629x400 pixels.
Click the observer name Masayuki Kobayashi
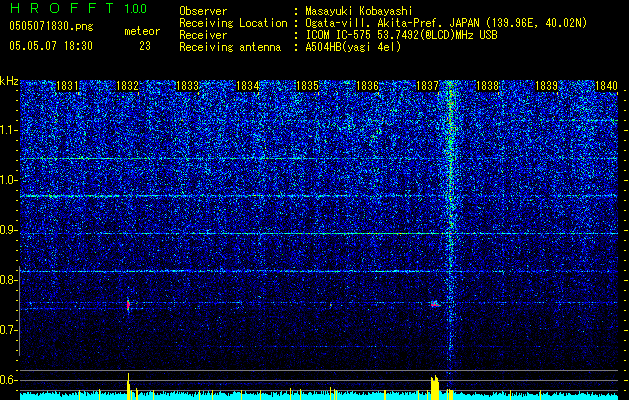(x=359, y=12)
